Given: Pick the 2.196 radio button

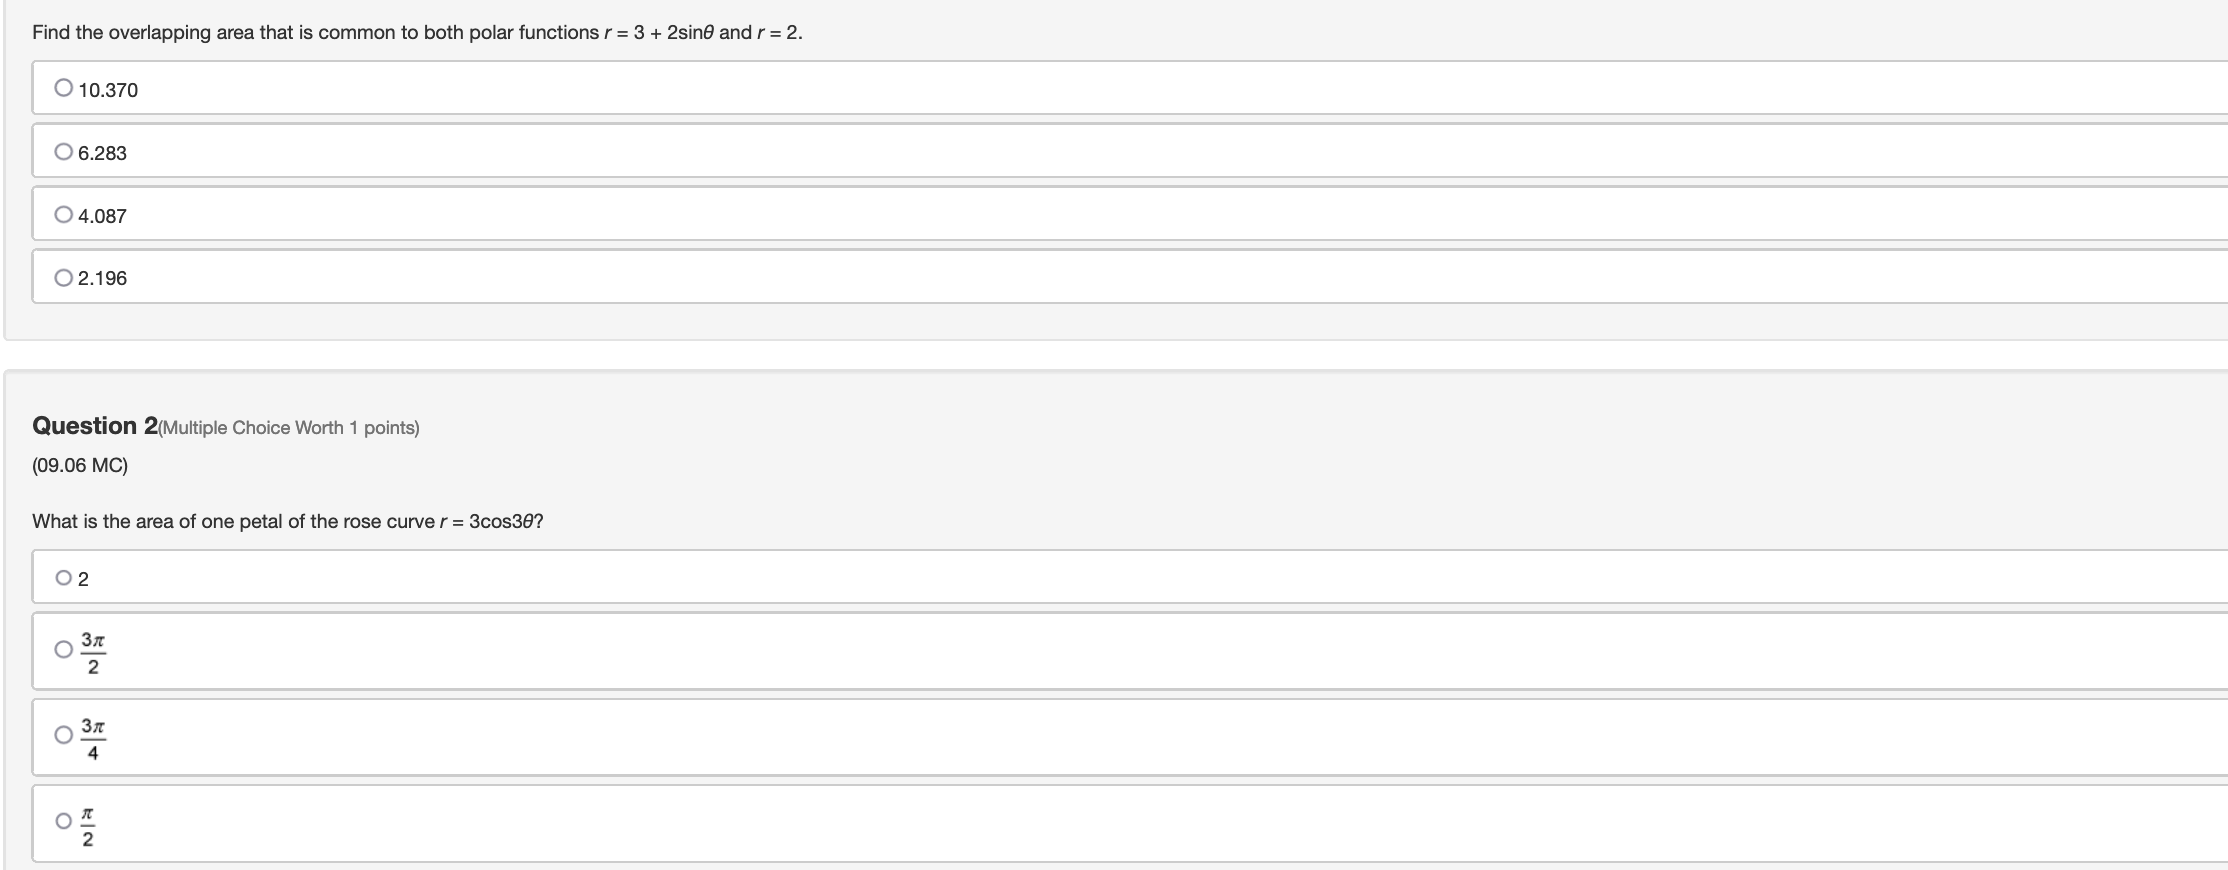Looking at the screenshot, I should (64, 277).
